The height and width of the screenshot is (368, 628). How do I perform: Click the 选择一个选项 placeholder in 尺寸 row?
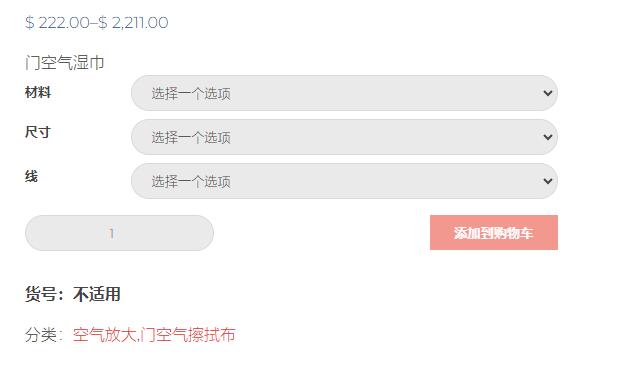click(191, 137)
